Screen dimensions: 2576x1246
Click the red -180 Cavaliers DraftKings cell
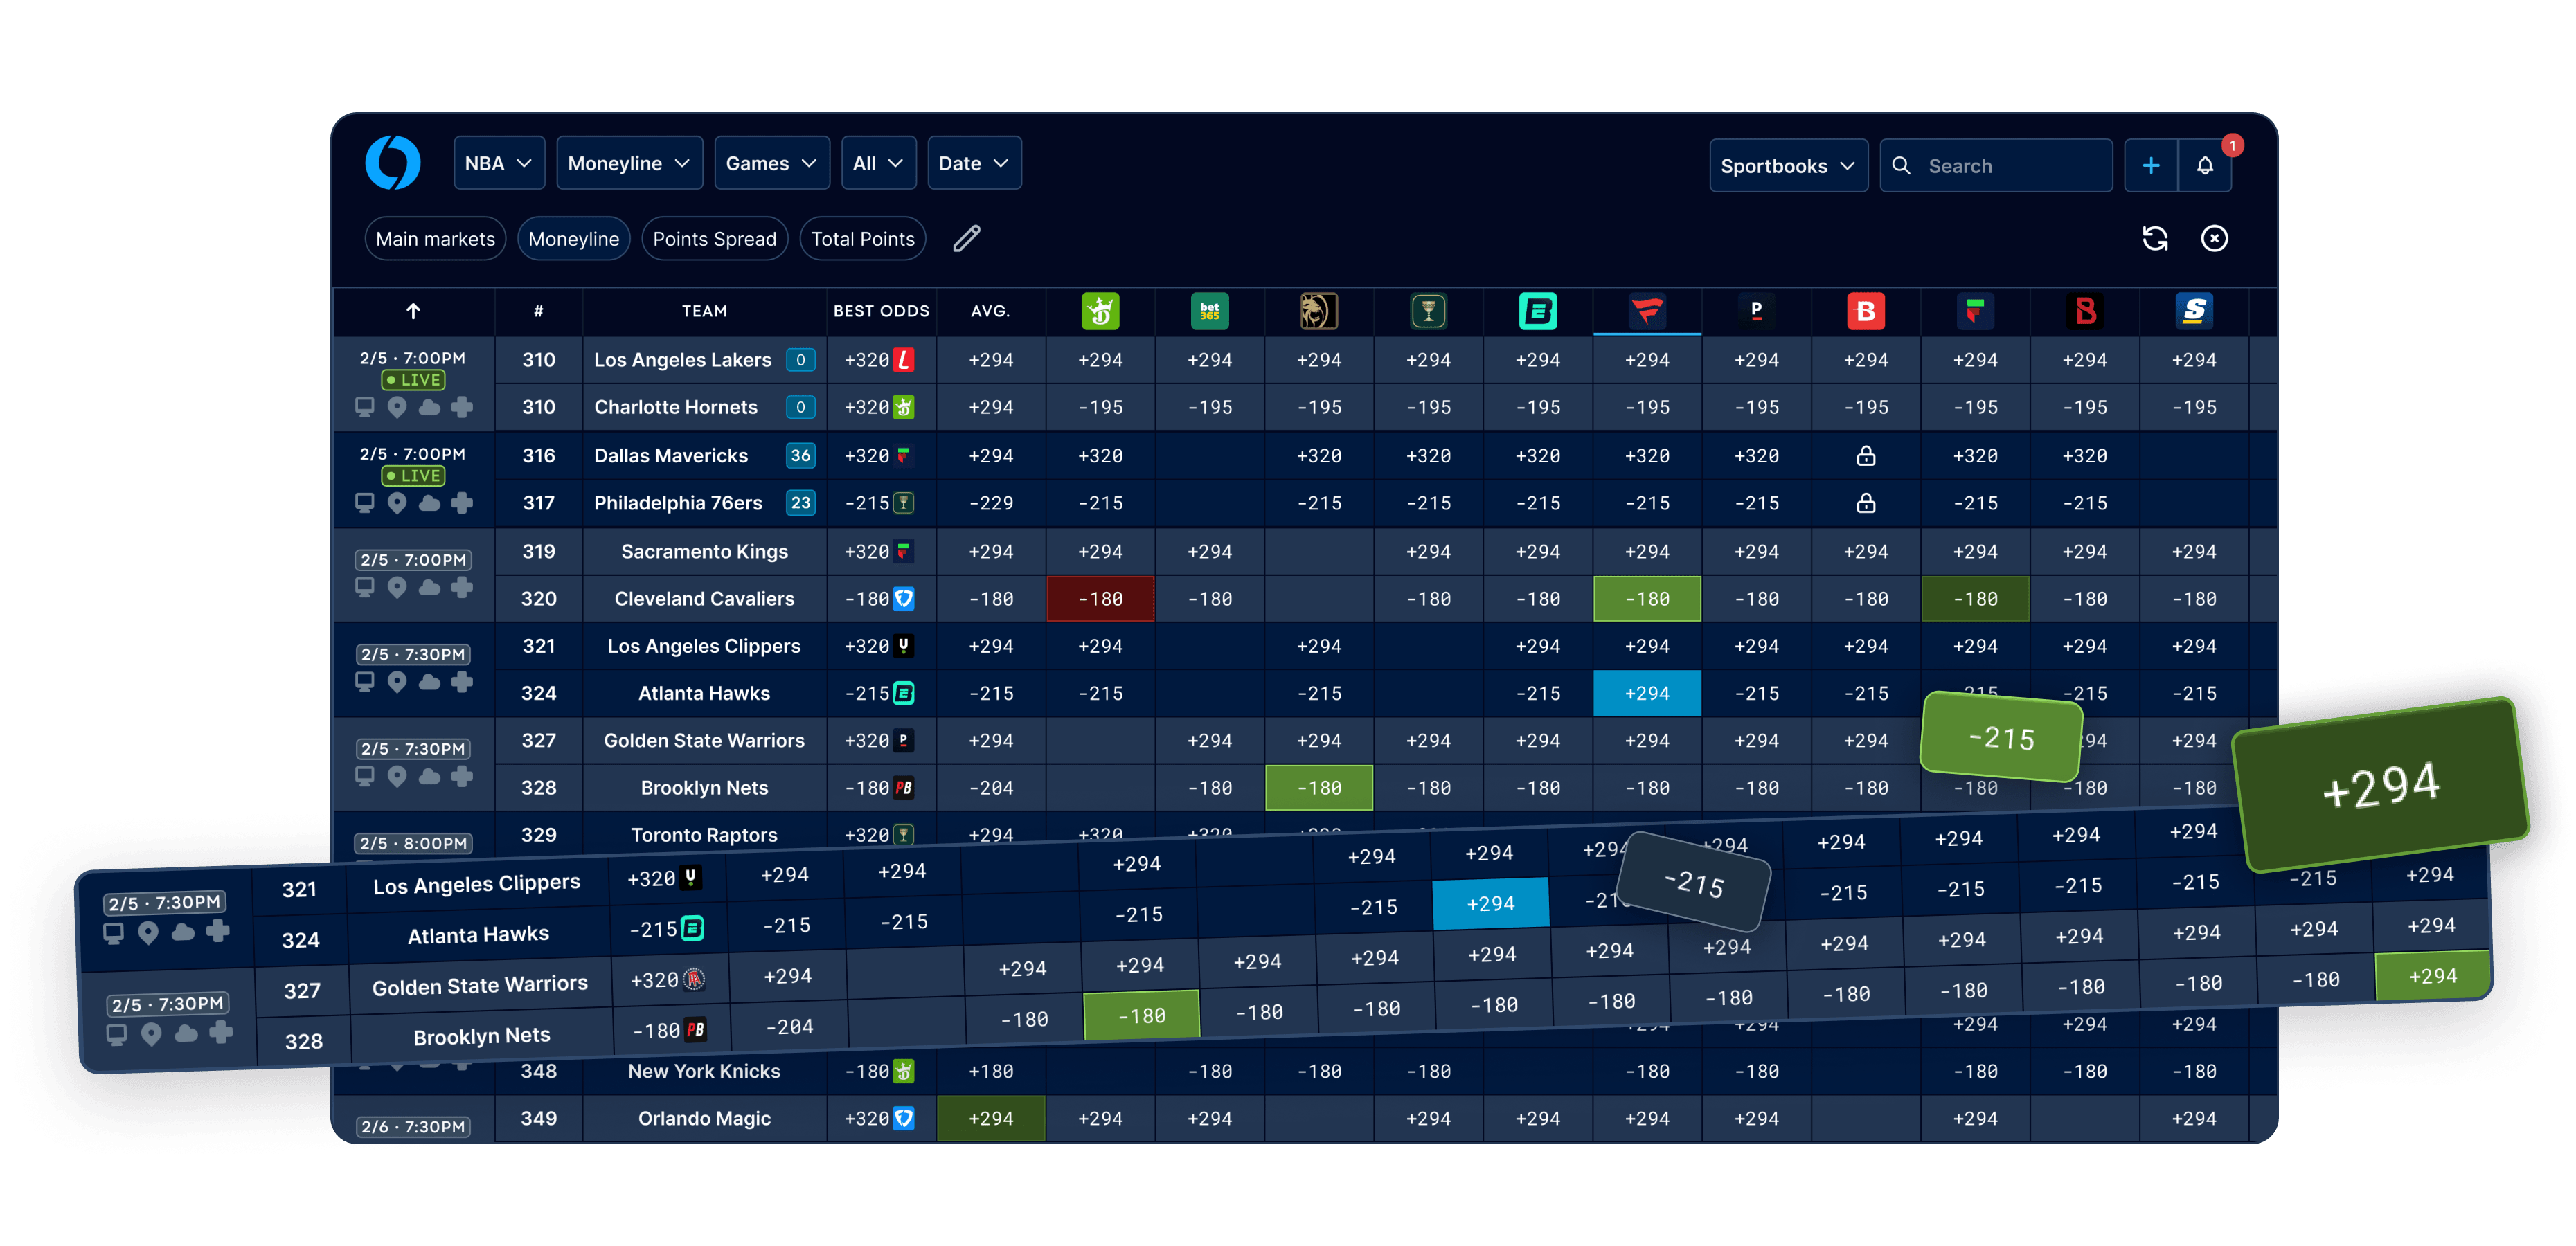click(1100, 599)
